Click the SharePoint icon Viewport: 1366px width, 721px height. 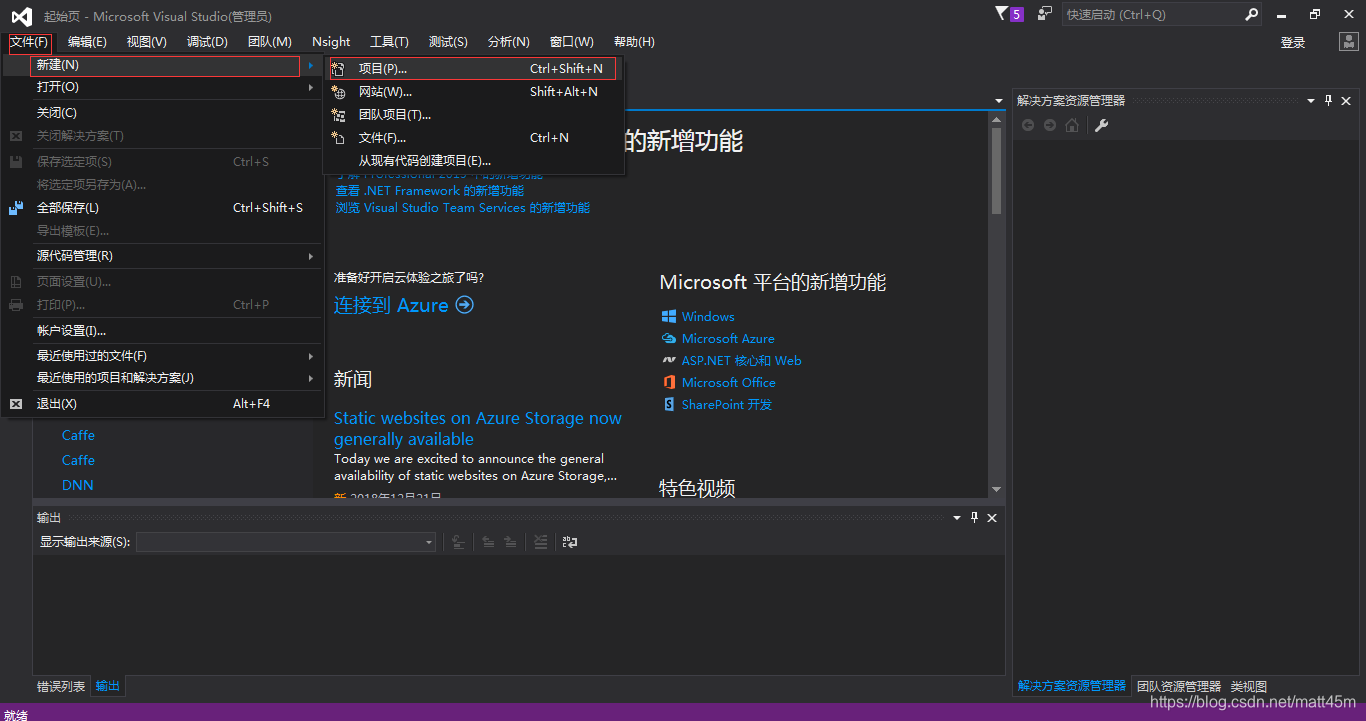[669, 404]
